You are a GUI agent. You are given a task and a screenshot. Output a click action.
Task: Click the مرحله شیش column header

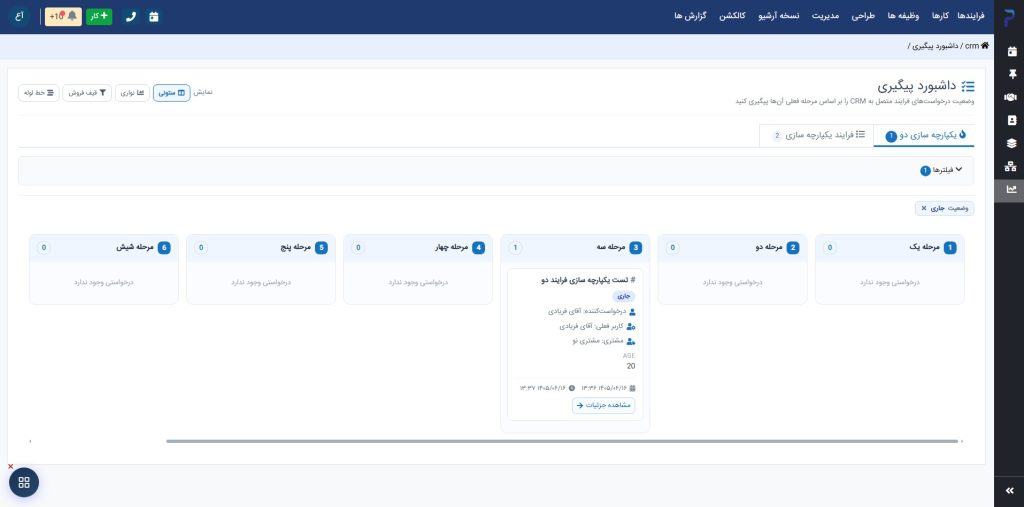[x=103, y=248]
